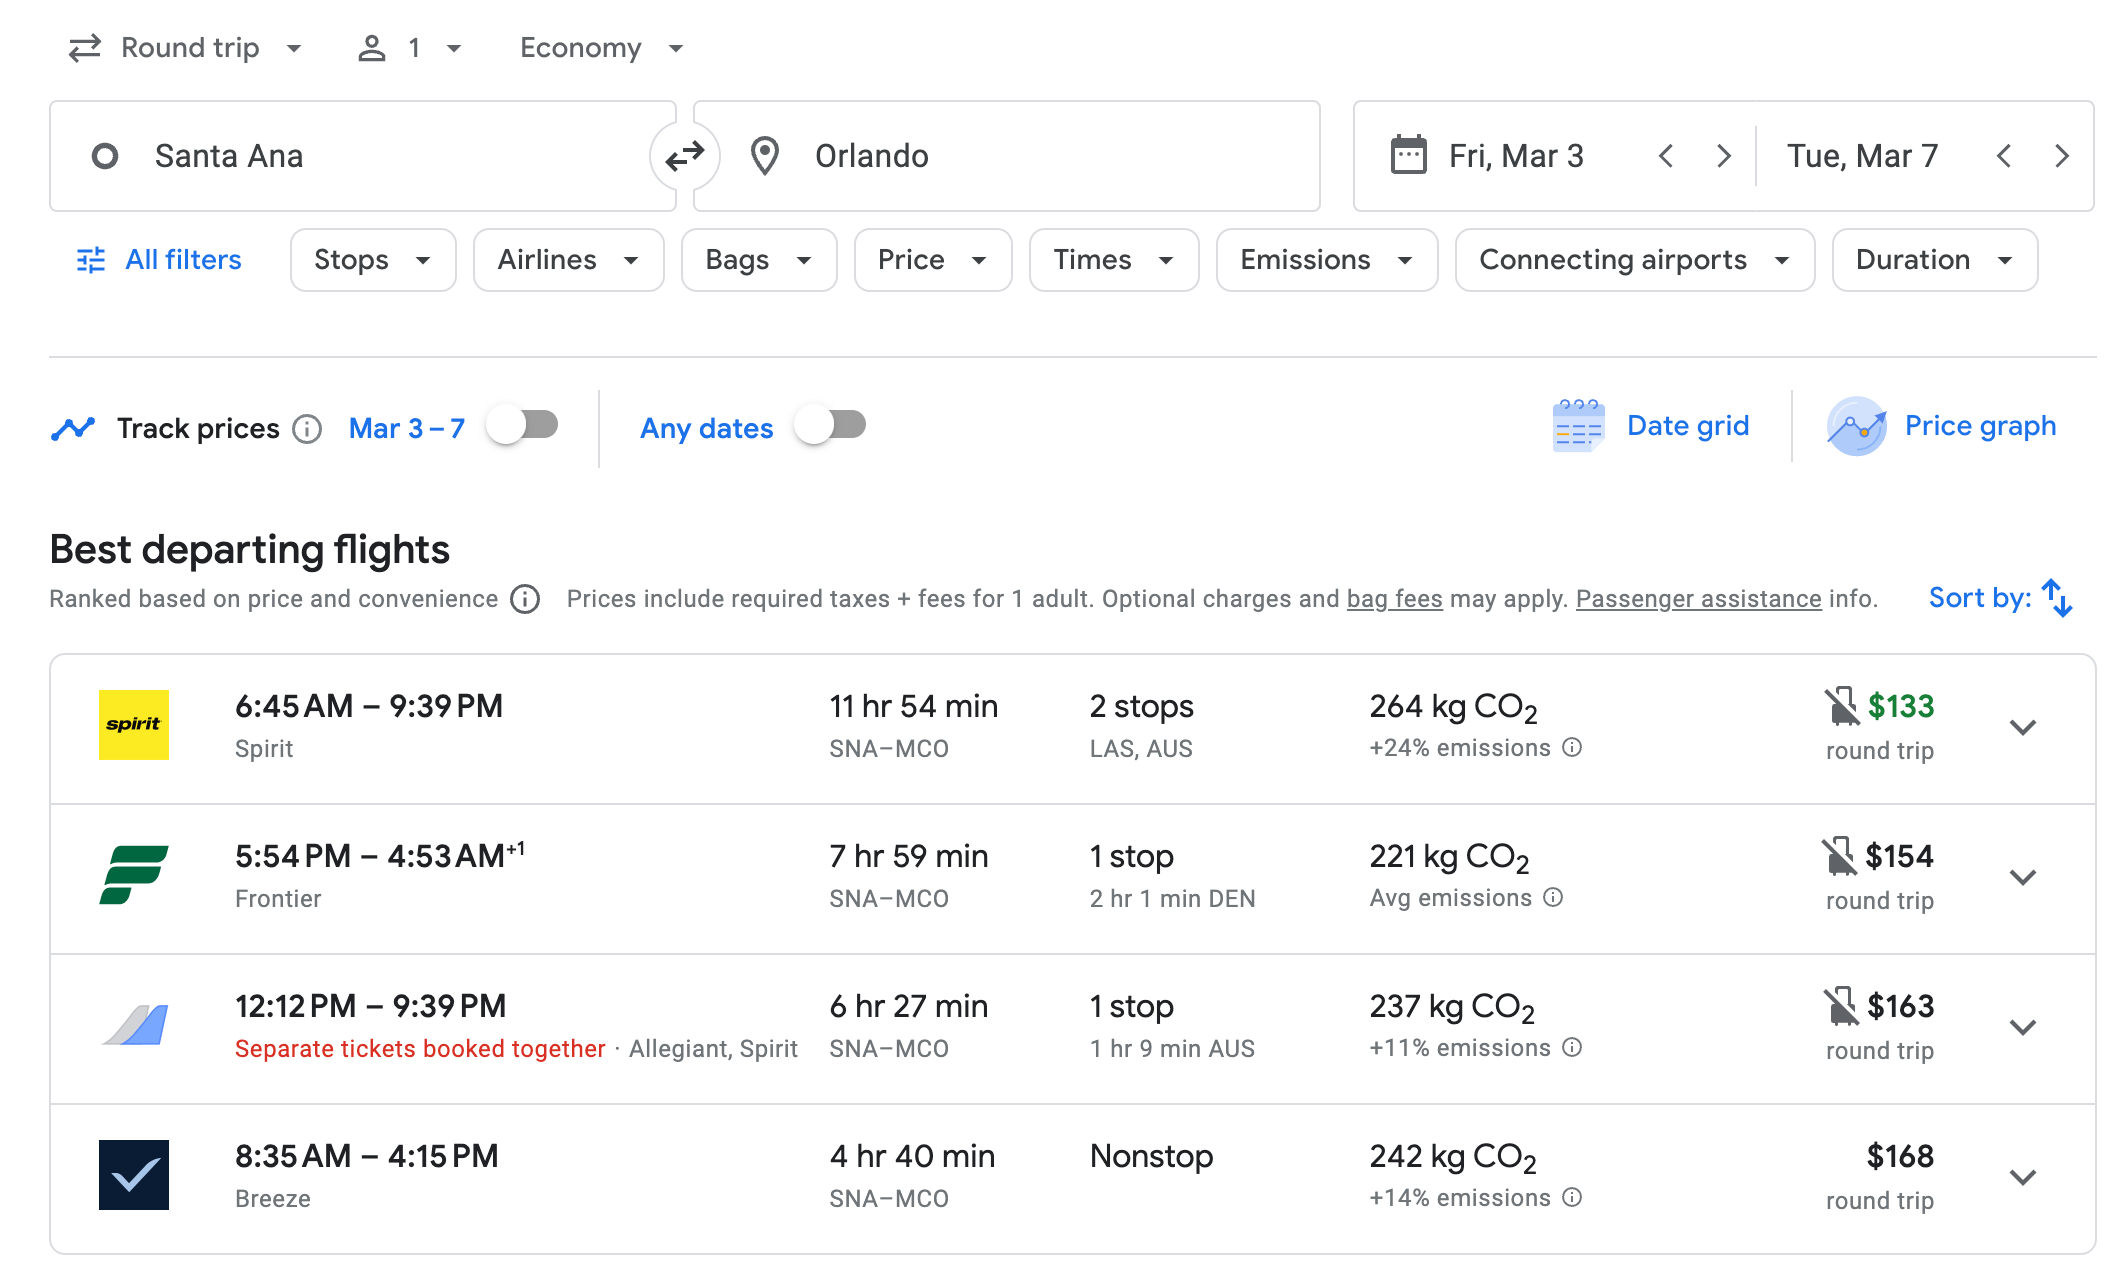Go to previous return date before Mar 7

click(x=2004, y=156)
